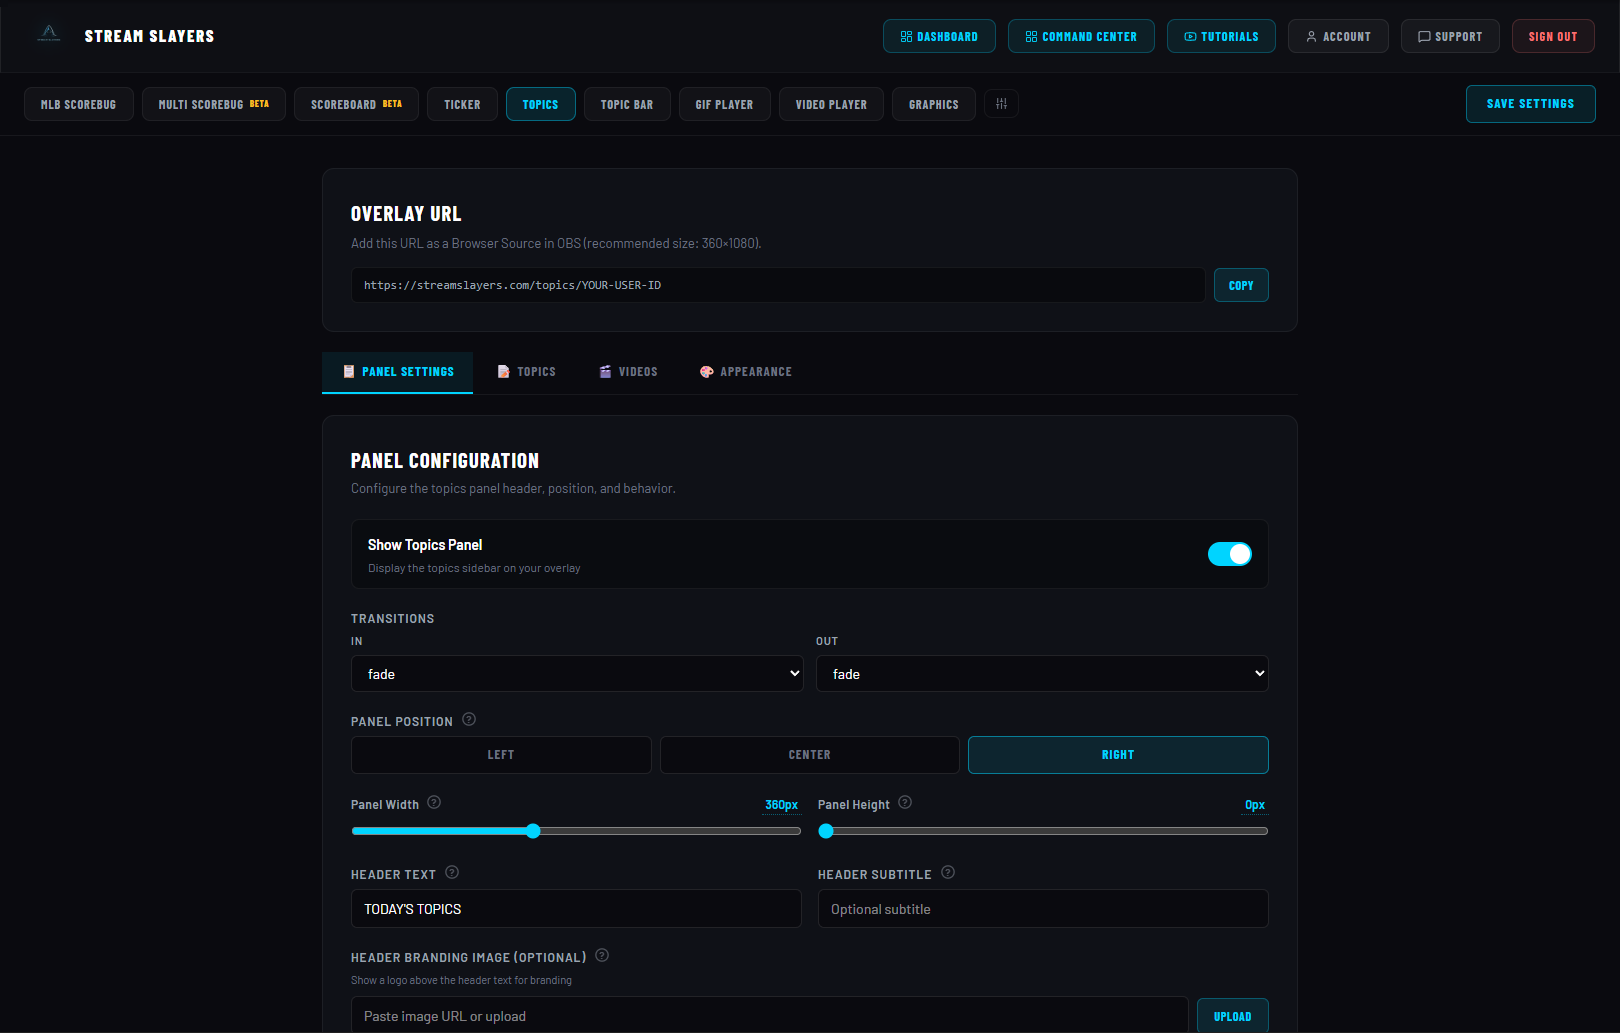Set panel position to Center

[x=810, y=755]
